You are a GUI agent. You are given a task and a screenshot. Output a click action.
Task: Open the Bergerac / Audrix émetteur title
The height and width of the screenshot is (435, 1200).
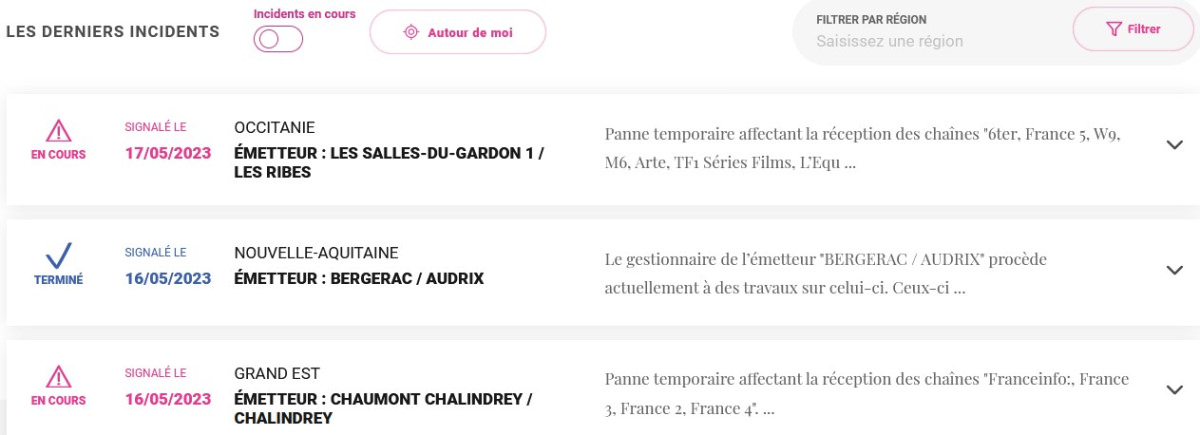(359, 279)
